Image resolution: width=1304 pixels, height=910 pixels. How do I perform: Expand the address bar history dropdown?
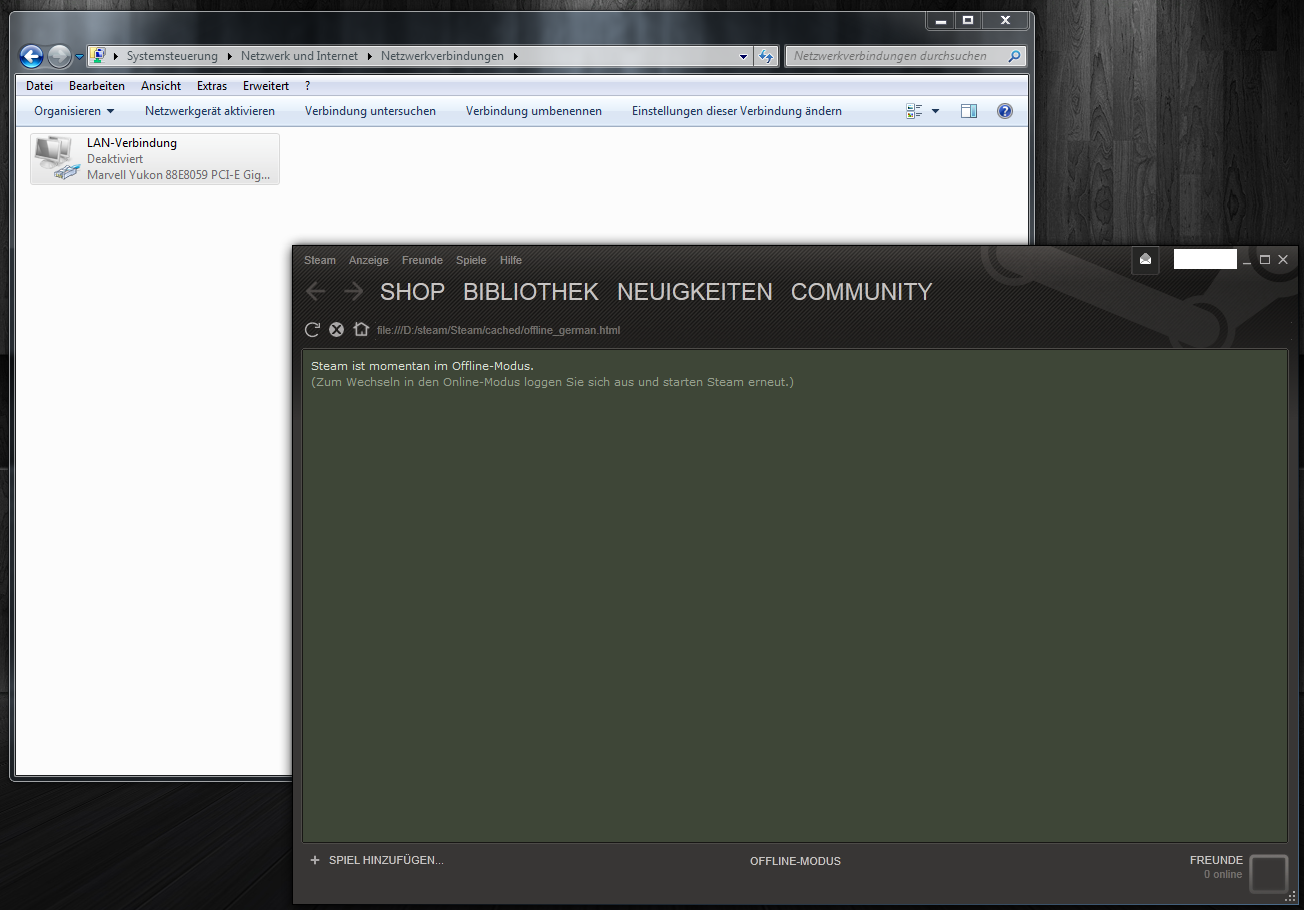tap(743, 57)
